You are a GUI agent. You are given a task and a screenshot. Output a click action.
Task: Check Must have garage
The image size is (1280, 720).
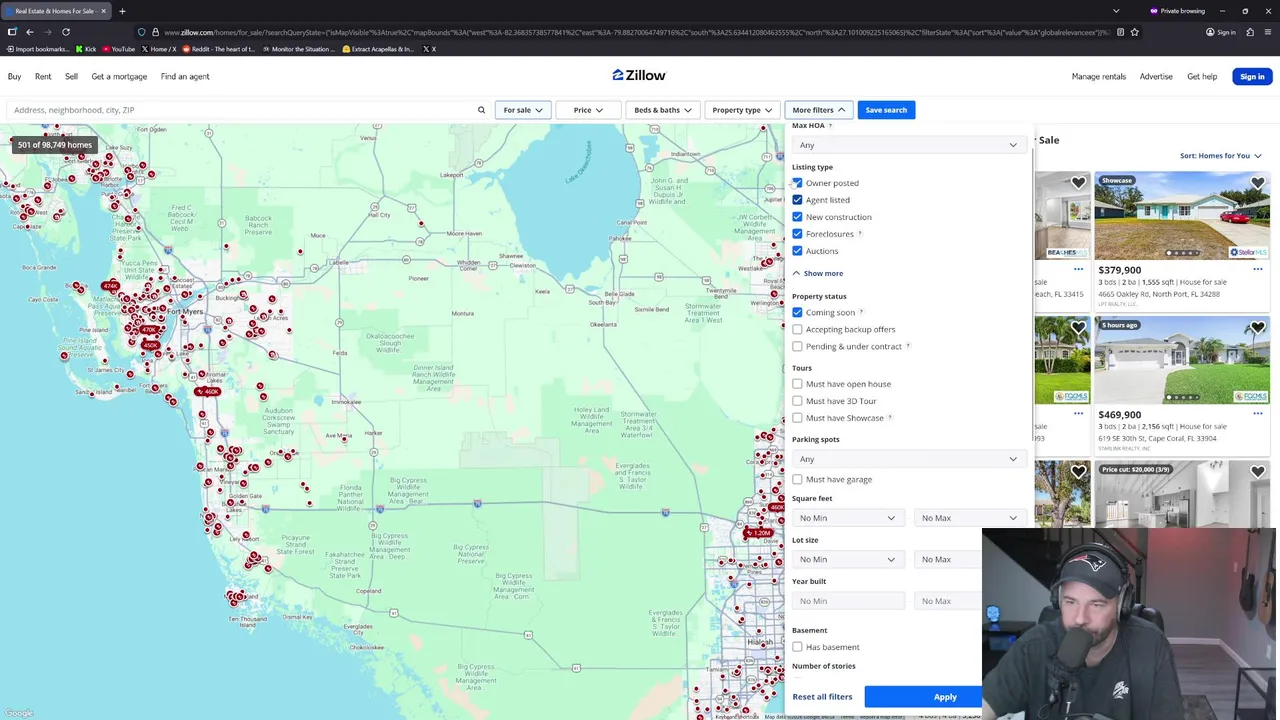coord(797,479)
